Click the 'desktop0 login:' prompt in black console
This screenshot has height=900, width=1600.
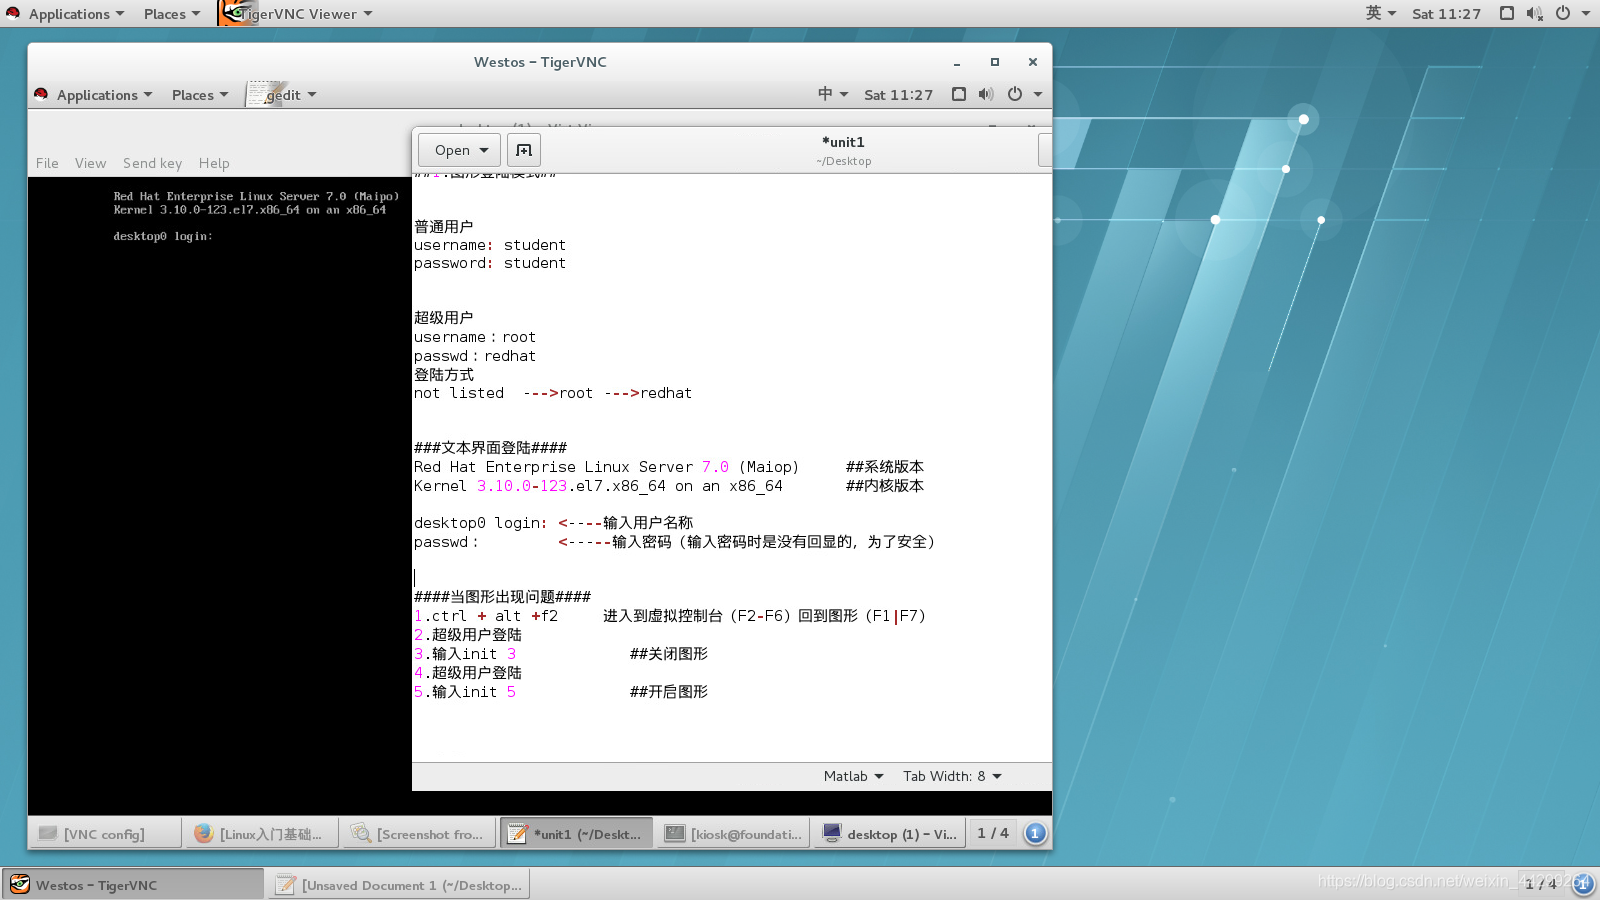162,236
